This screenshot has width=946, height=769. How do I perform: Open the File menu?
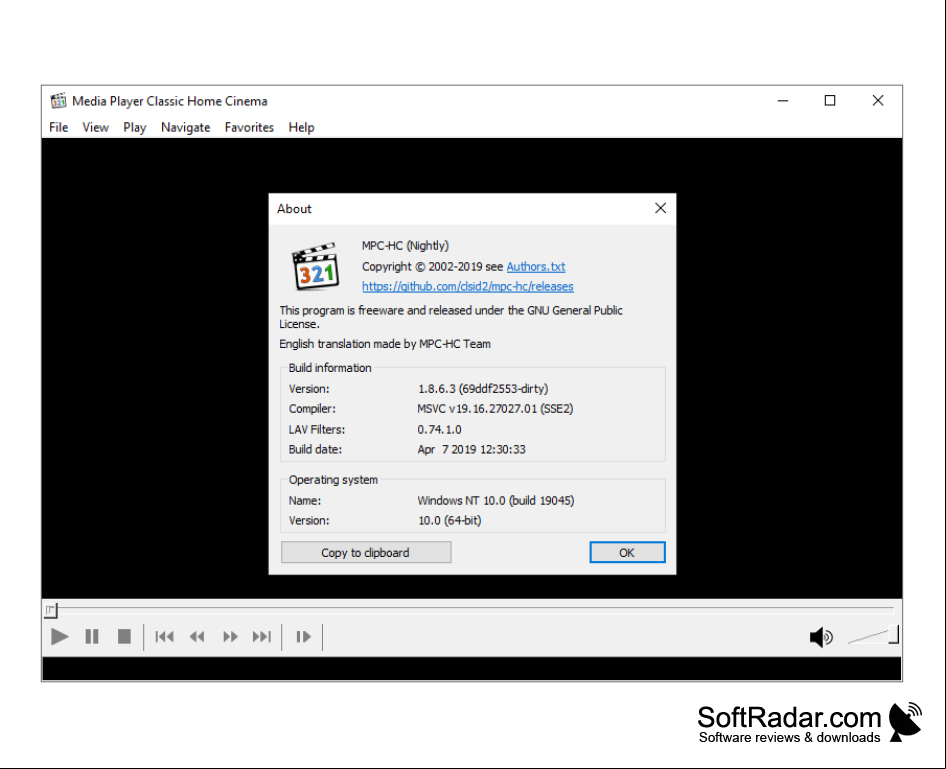coord(59,127)
